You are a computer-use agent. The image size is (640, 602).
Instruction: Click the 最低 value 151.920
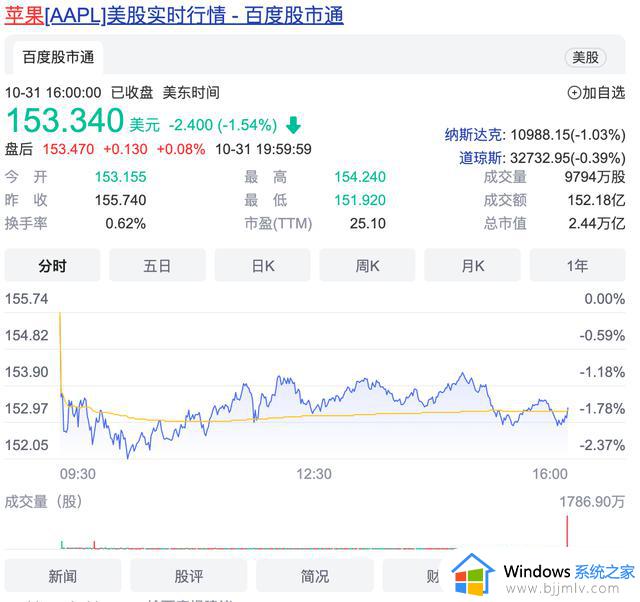(x=360, y=200)
